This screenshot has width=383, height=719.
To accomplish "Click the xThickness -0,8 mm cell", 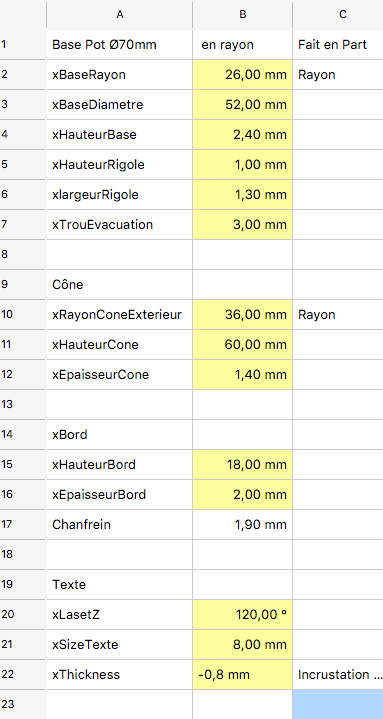I will [x=243, y=675].
